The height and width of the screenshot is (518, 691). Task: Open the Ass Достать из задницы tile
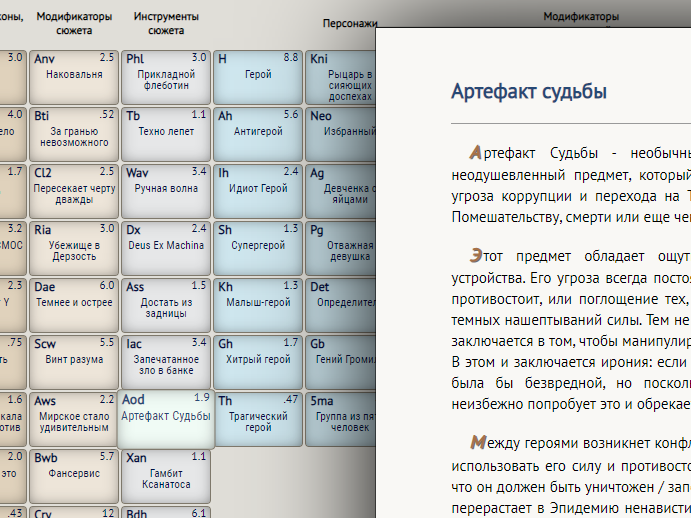tap(166, 305)
